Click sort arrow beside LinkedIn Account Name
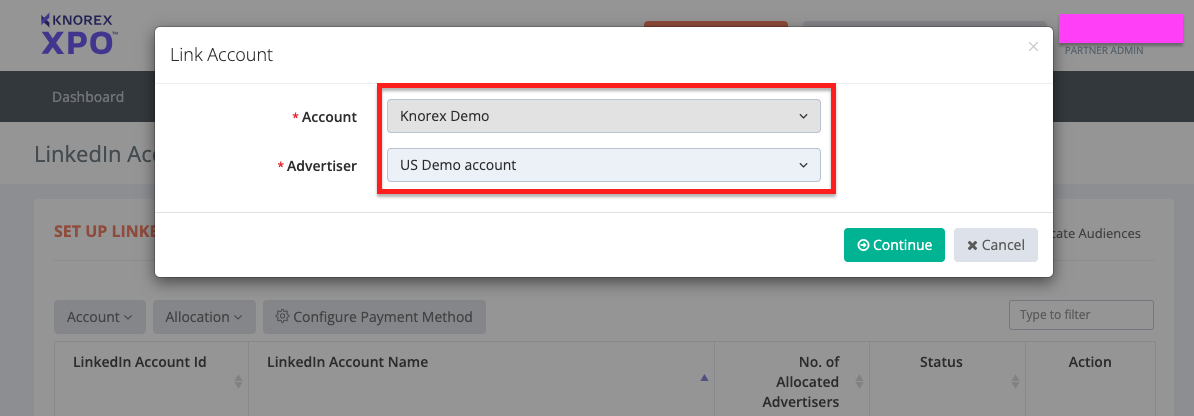Image resolution: width=1194 pixels, height=416 pixels. pyautogui.click(x=704, y=378)
